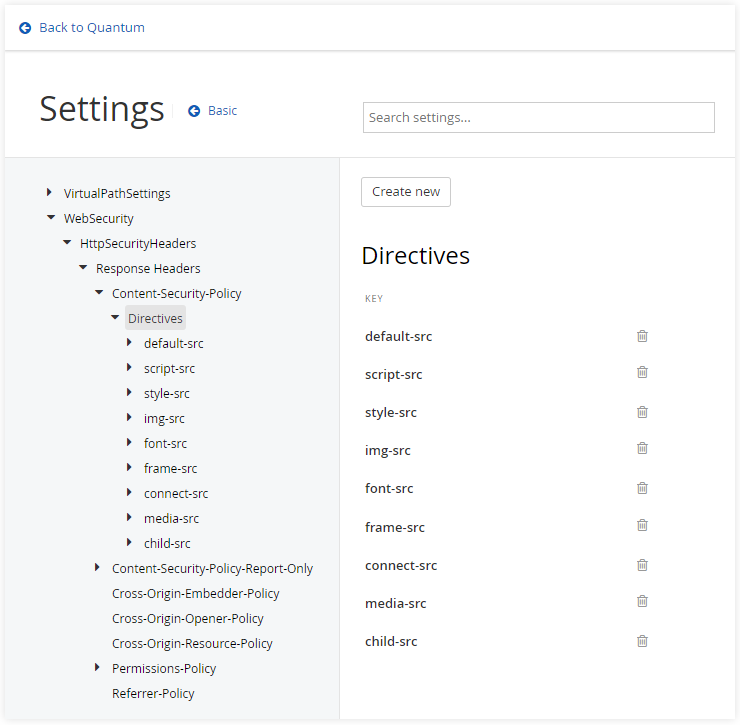Switch to Basic settings view
Screen dimensions: 740x725
[x=213, y=111]
